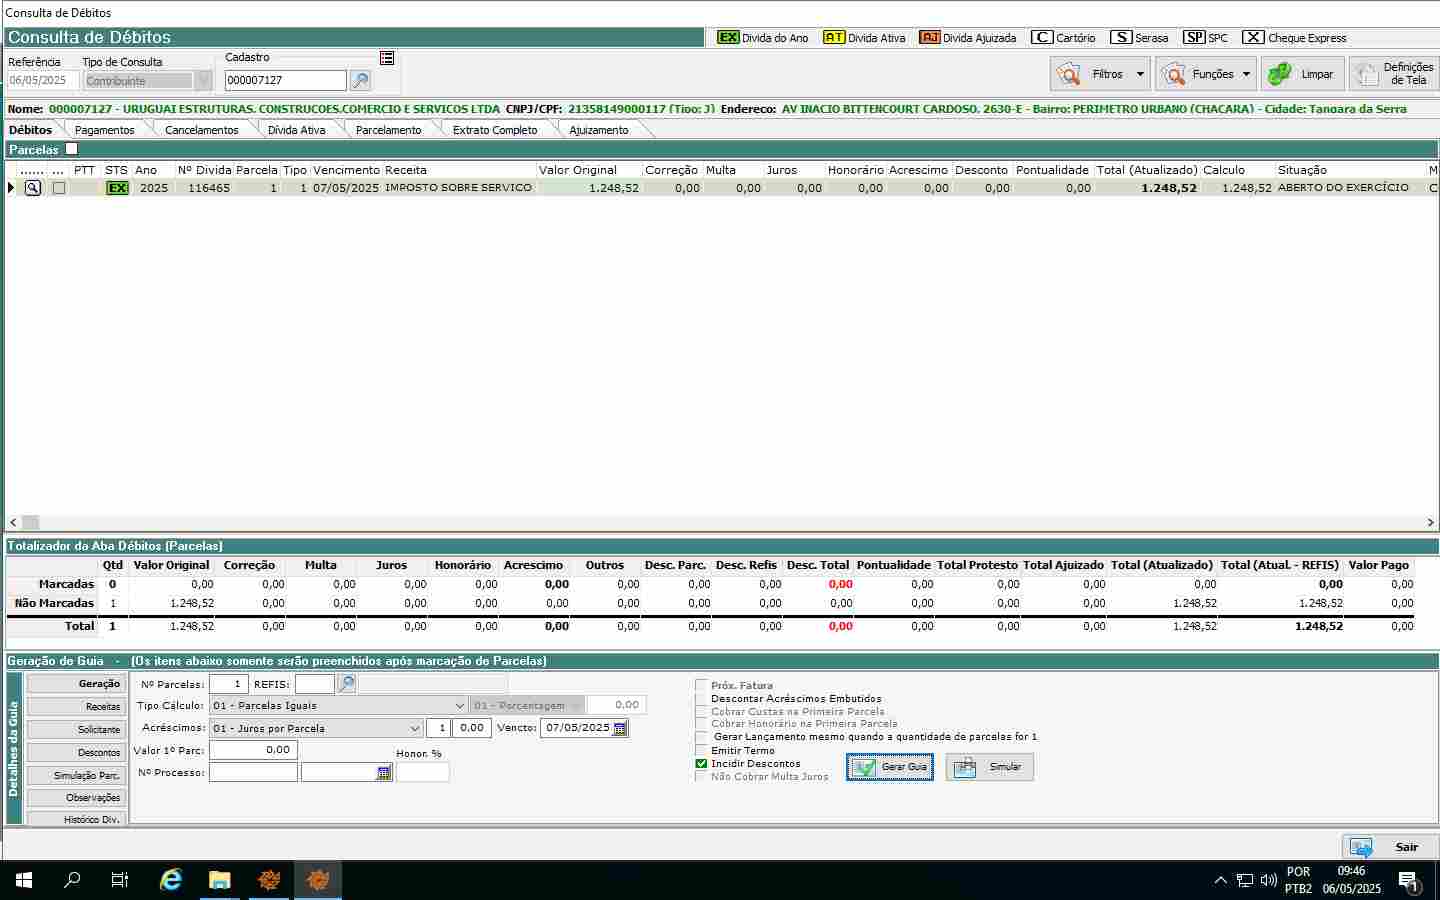Click the Definições de Tela button
1440x900 pixels.
pyautogui.click(x=1394, y=74)
